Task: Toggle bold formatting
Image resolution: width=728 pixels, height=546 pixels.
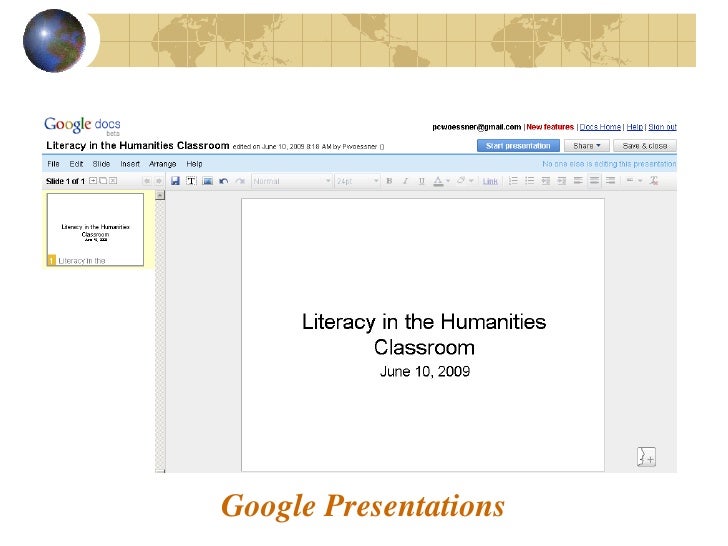Action: (x=389, y=181)
